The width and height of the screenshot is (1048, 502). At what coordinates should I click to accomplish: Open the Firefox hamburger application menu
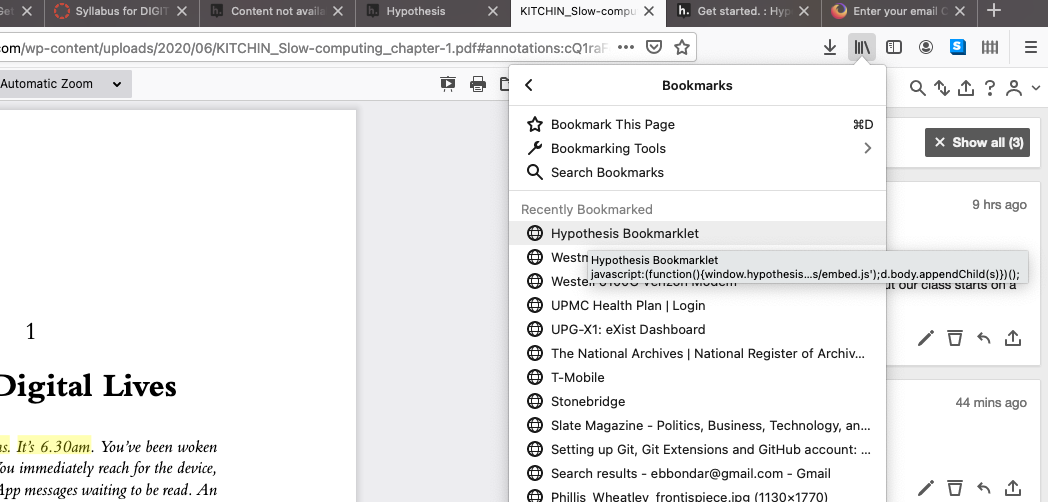point(1031,47)
